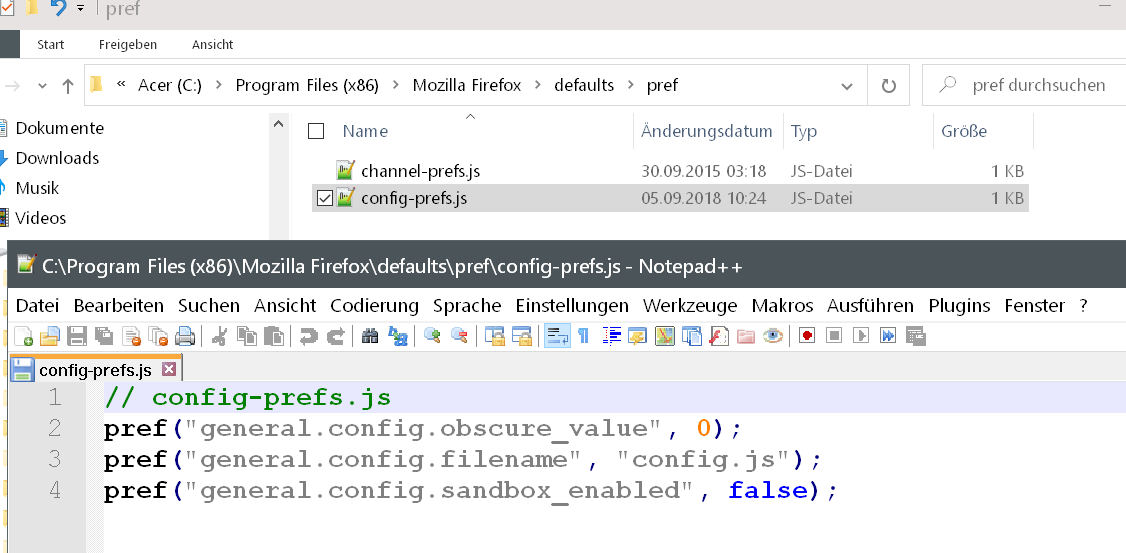Open the Sprache menu
The image size is (1126, 553).
coord(467,306)
